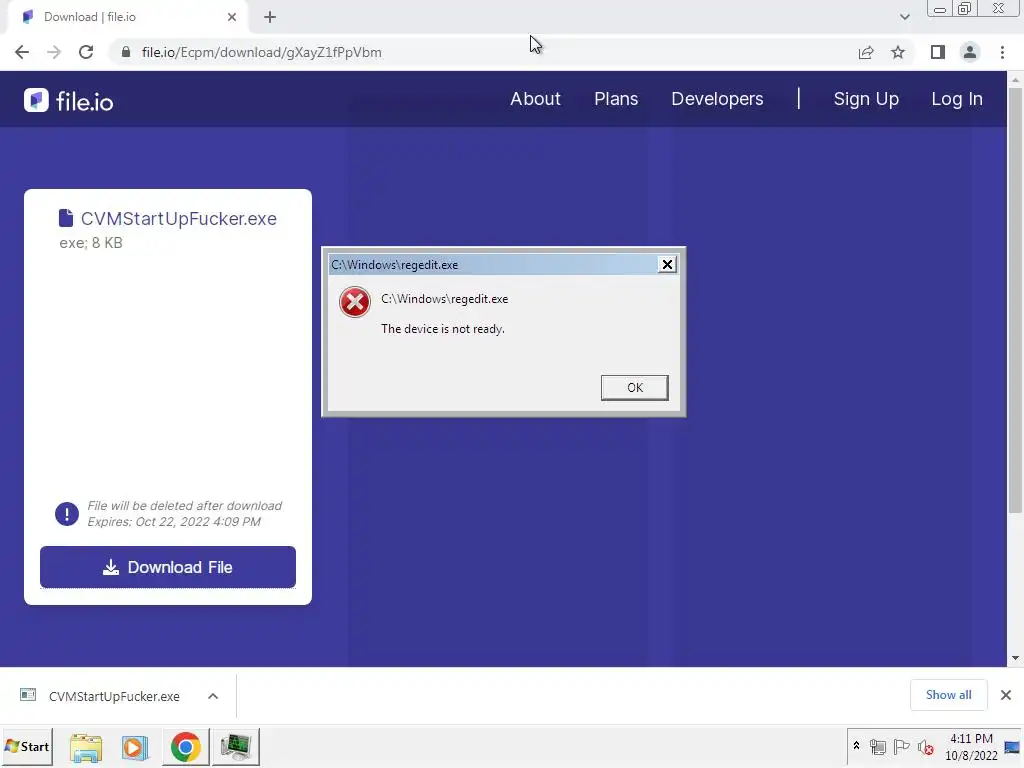1024x768 pixels.
Task: Dismiss the downloads bar
Action: pyautogui.click(x=1006, y=695)
